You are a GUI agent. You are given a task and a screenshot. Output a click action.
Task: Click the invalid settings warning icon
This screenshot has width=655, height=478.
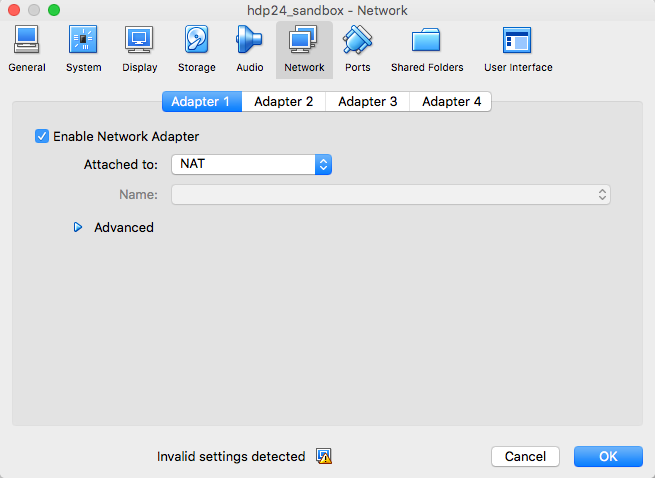coord(324,456)
